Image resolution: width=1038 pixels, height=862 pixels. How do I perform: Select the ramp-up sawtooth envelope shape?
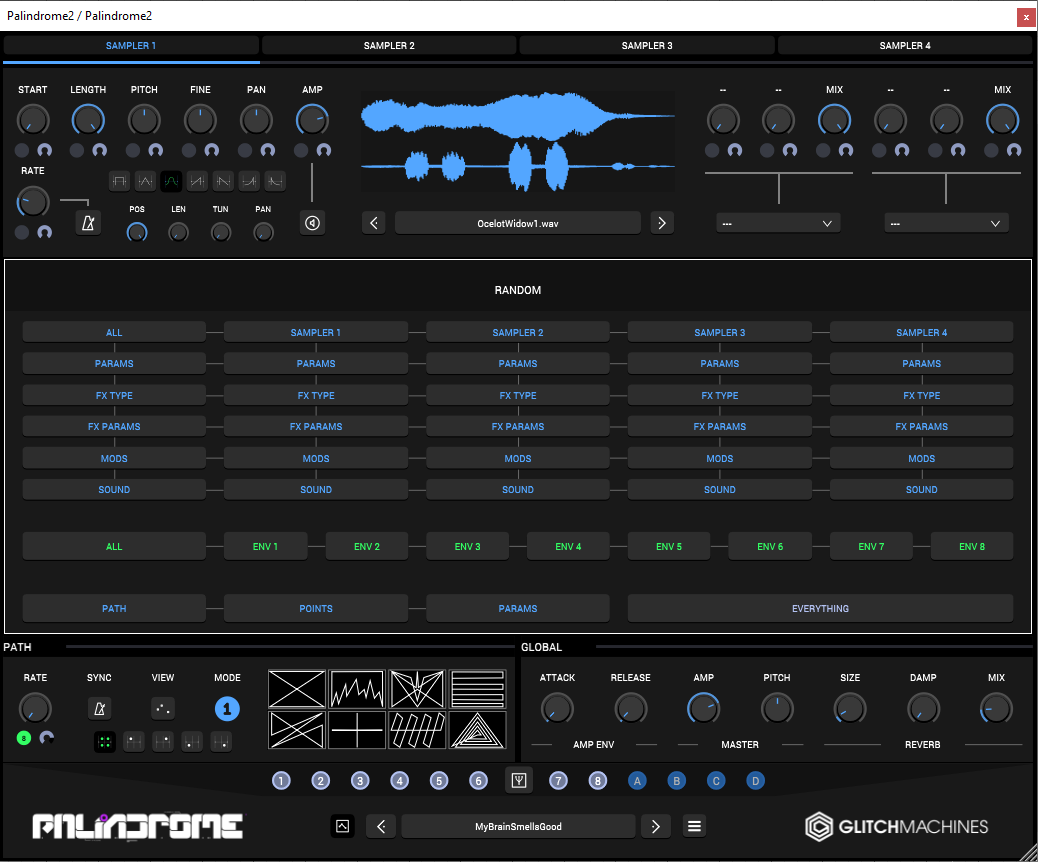click(x=197, y=181)
